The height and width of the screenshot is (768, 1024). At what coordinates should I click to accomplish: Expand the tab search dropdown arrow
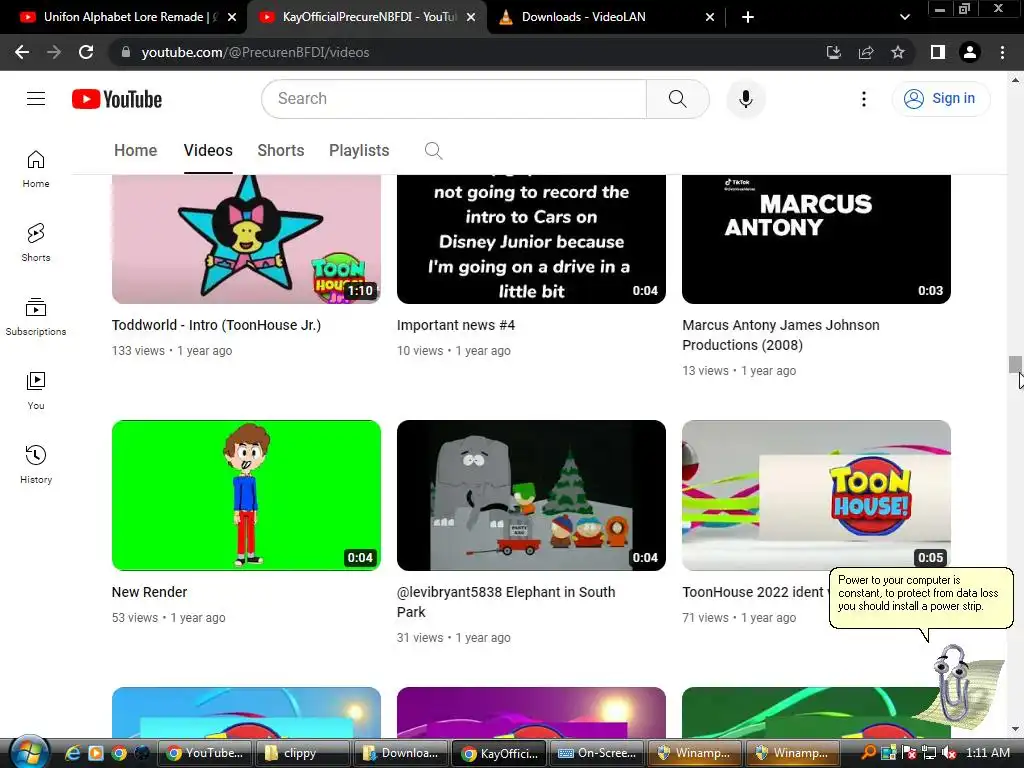904,17
